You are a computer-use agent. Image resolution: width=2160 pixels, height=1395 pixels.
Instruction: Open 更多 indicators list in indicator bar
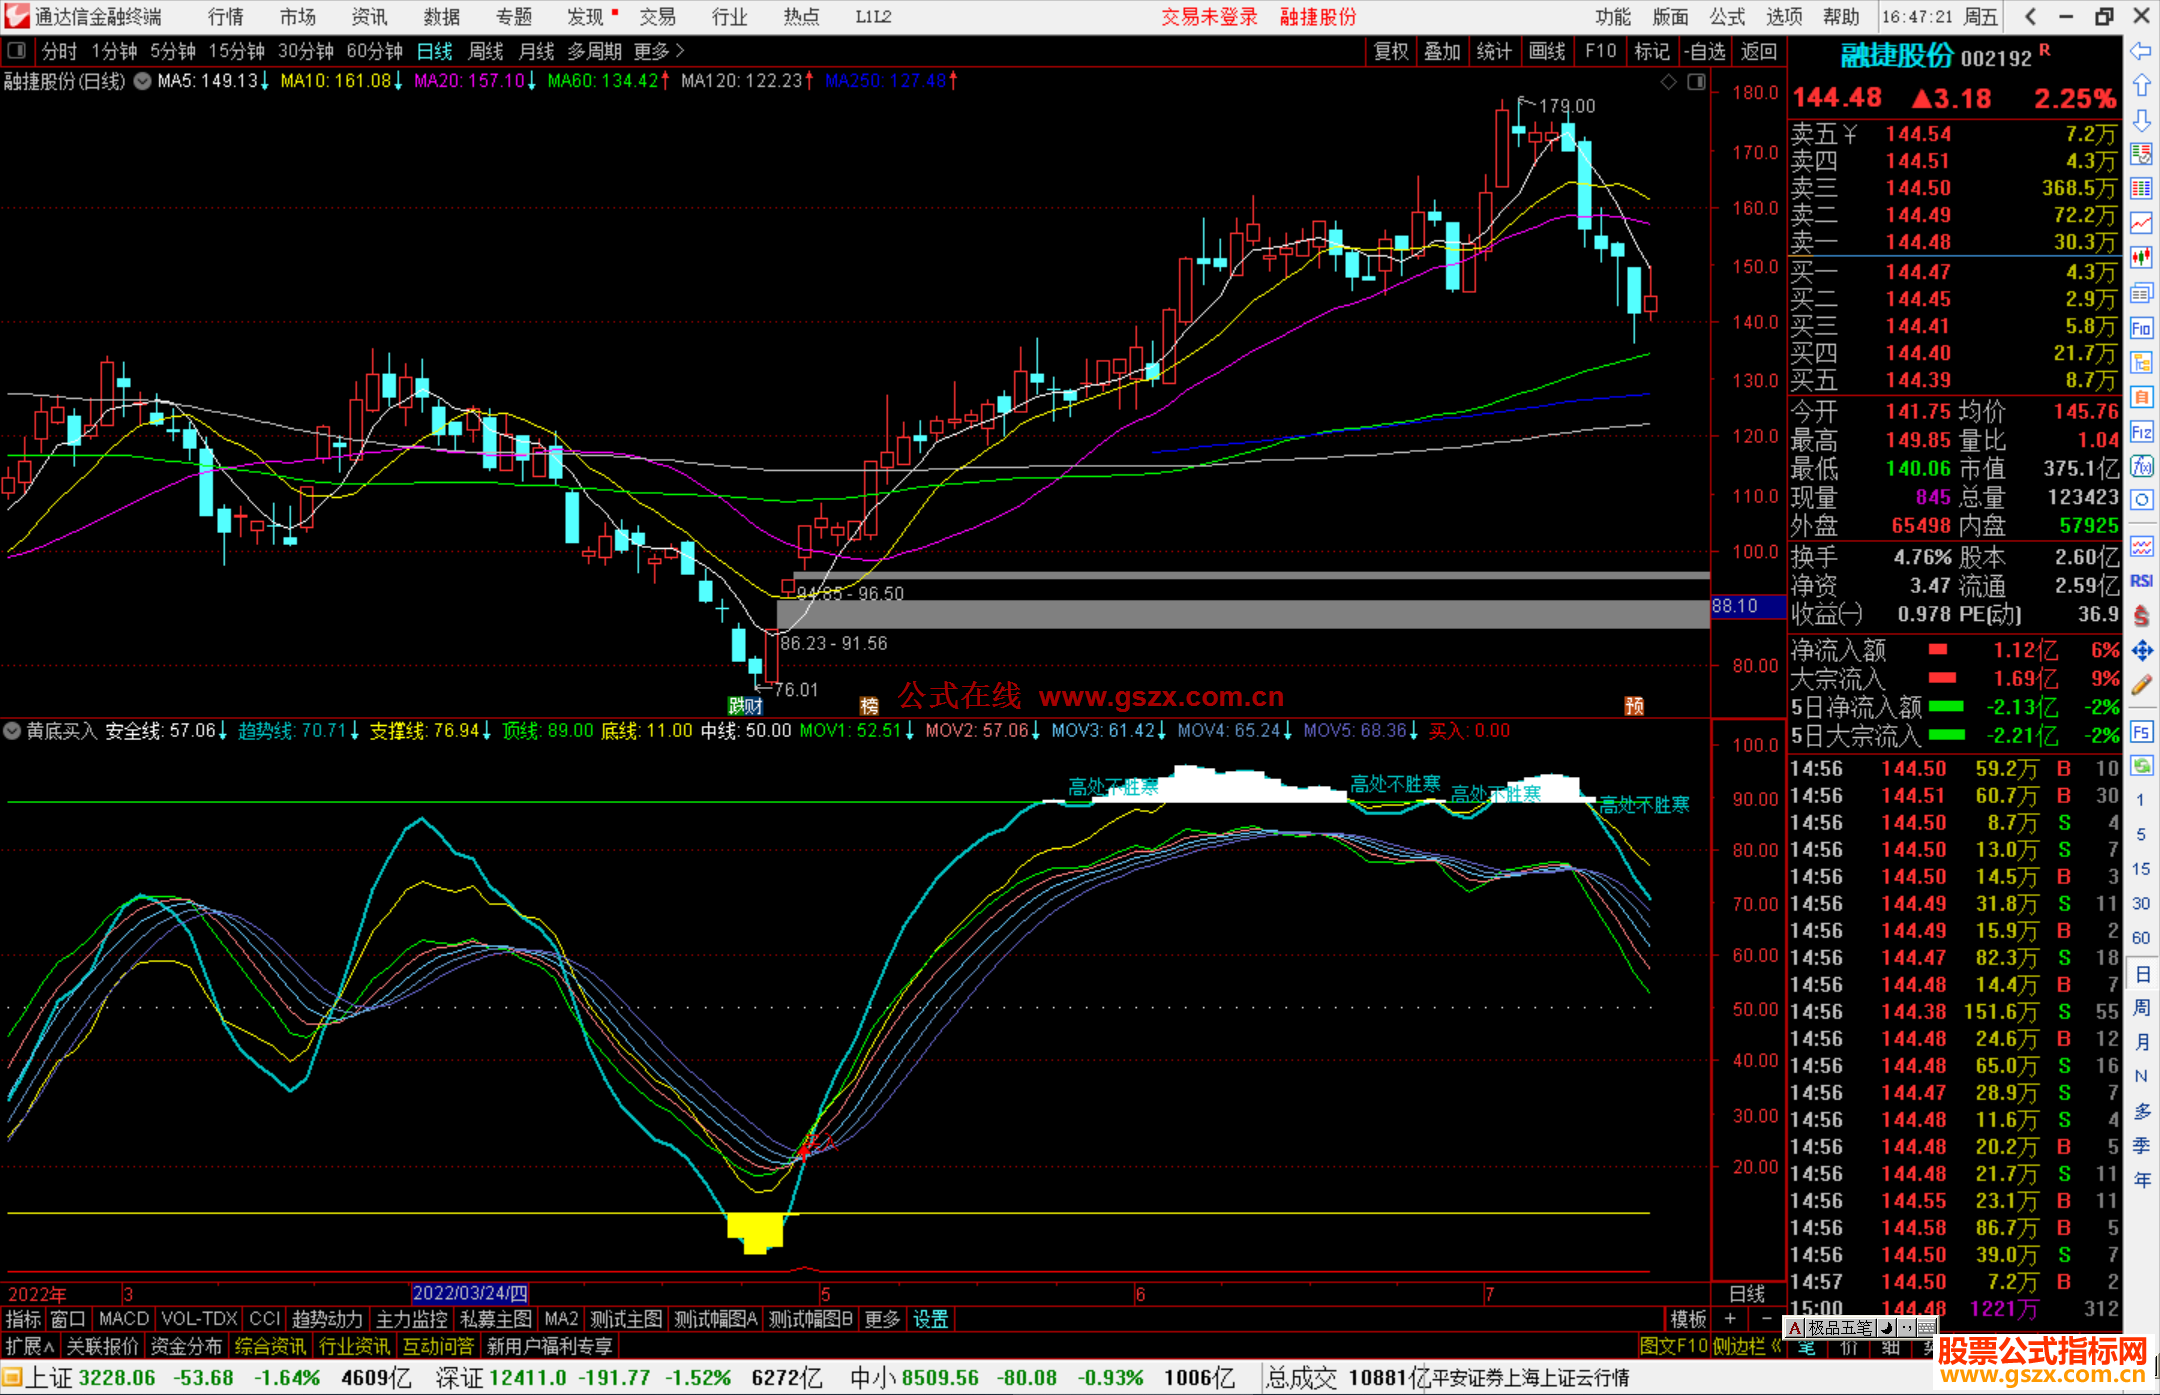[882, 1319]
